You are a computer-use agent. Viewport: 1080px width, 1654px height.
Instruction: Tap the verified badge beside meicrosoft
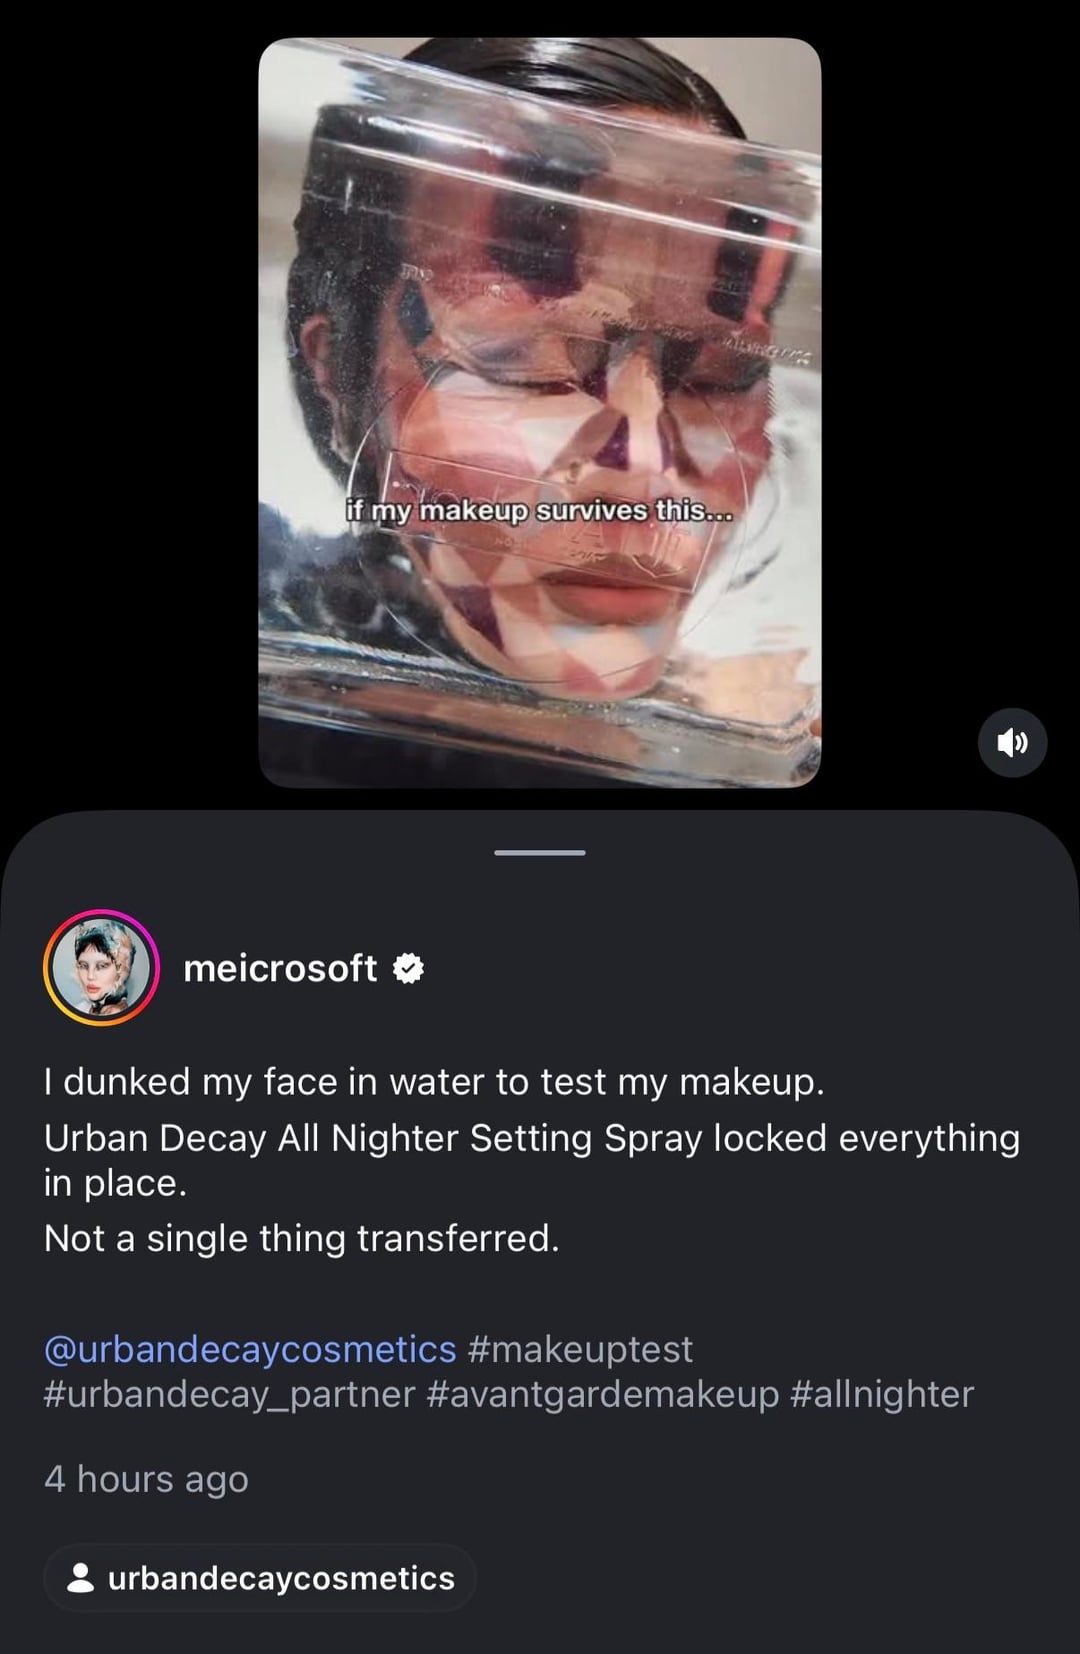coord(408,968)
